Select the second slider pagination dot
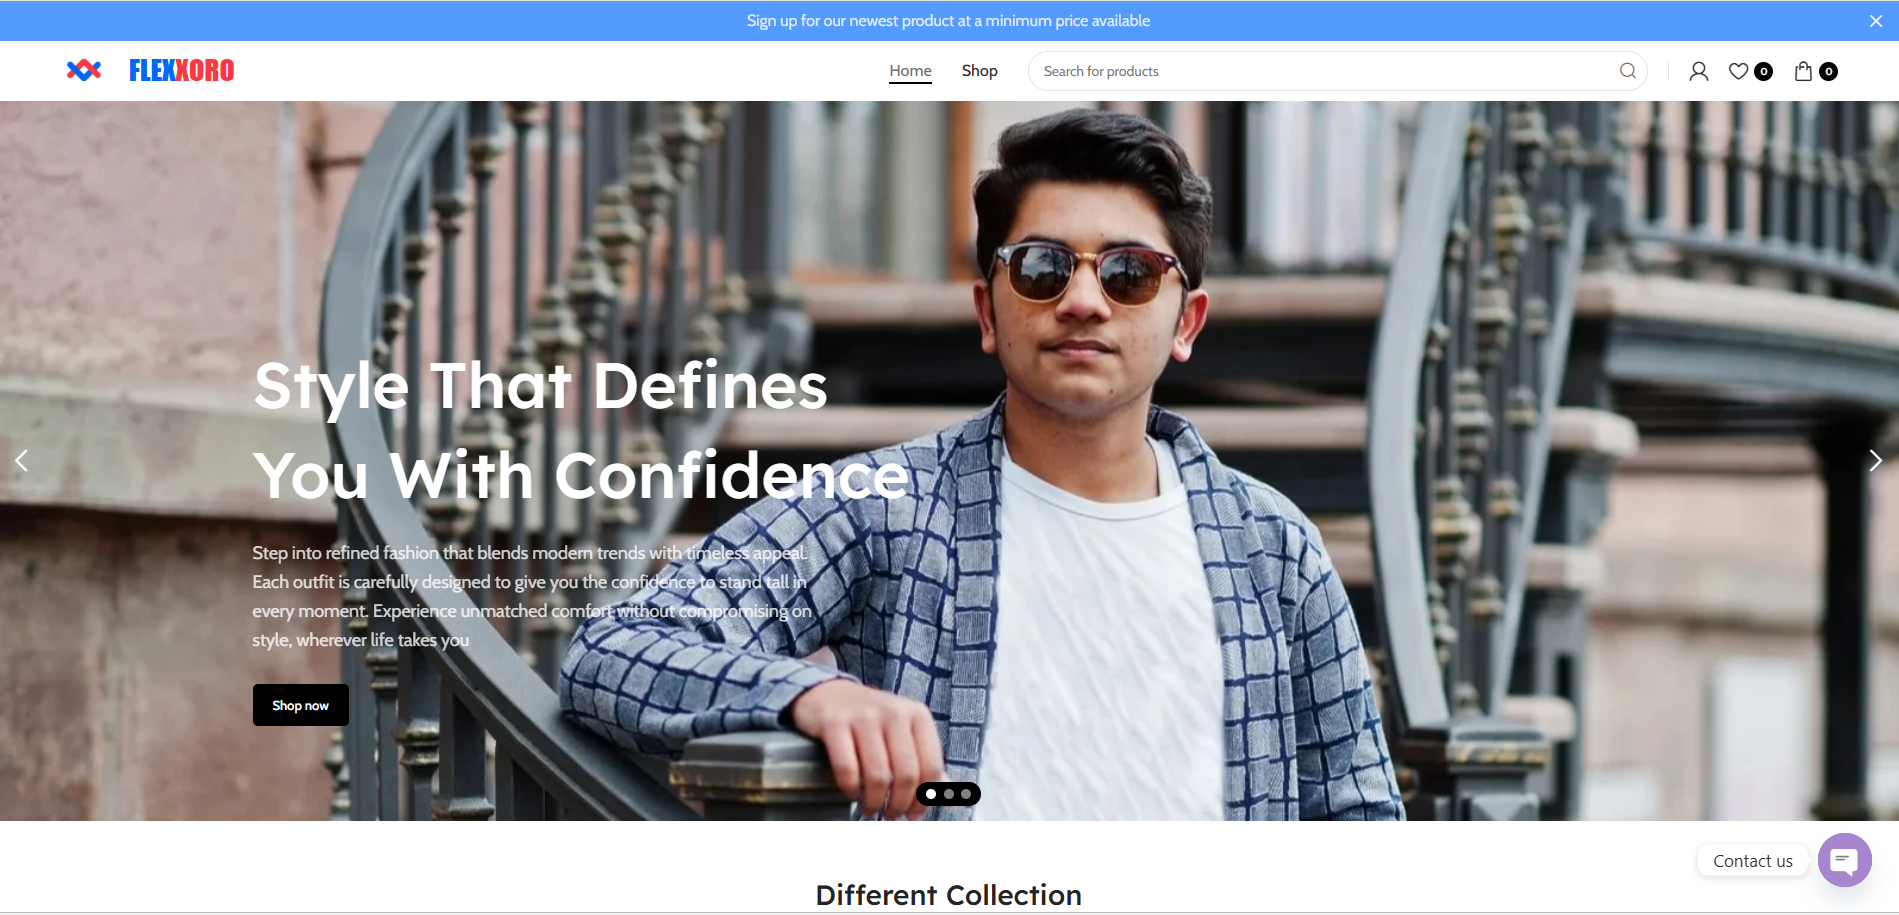This screenshot has width=1899, height=915. [949, 794]
